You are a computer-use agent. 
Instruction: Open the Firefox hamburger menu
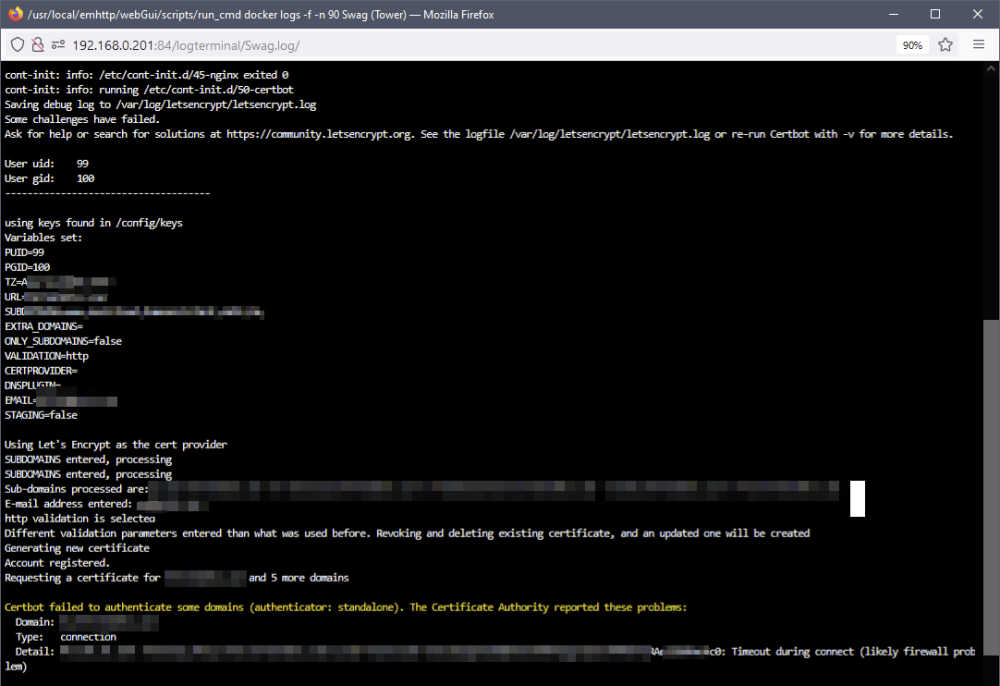click(x=978, y=45)
